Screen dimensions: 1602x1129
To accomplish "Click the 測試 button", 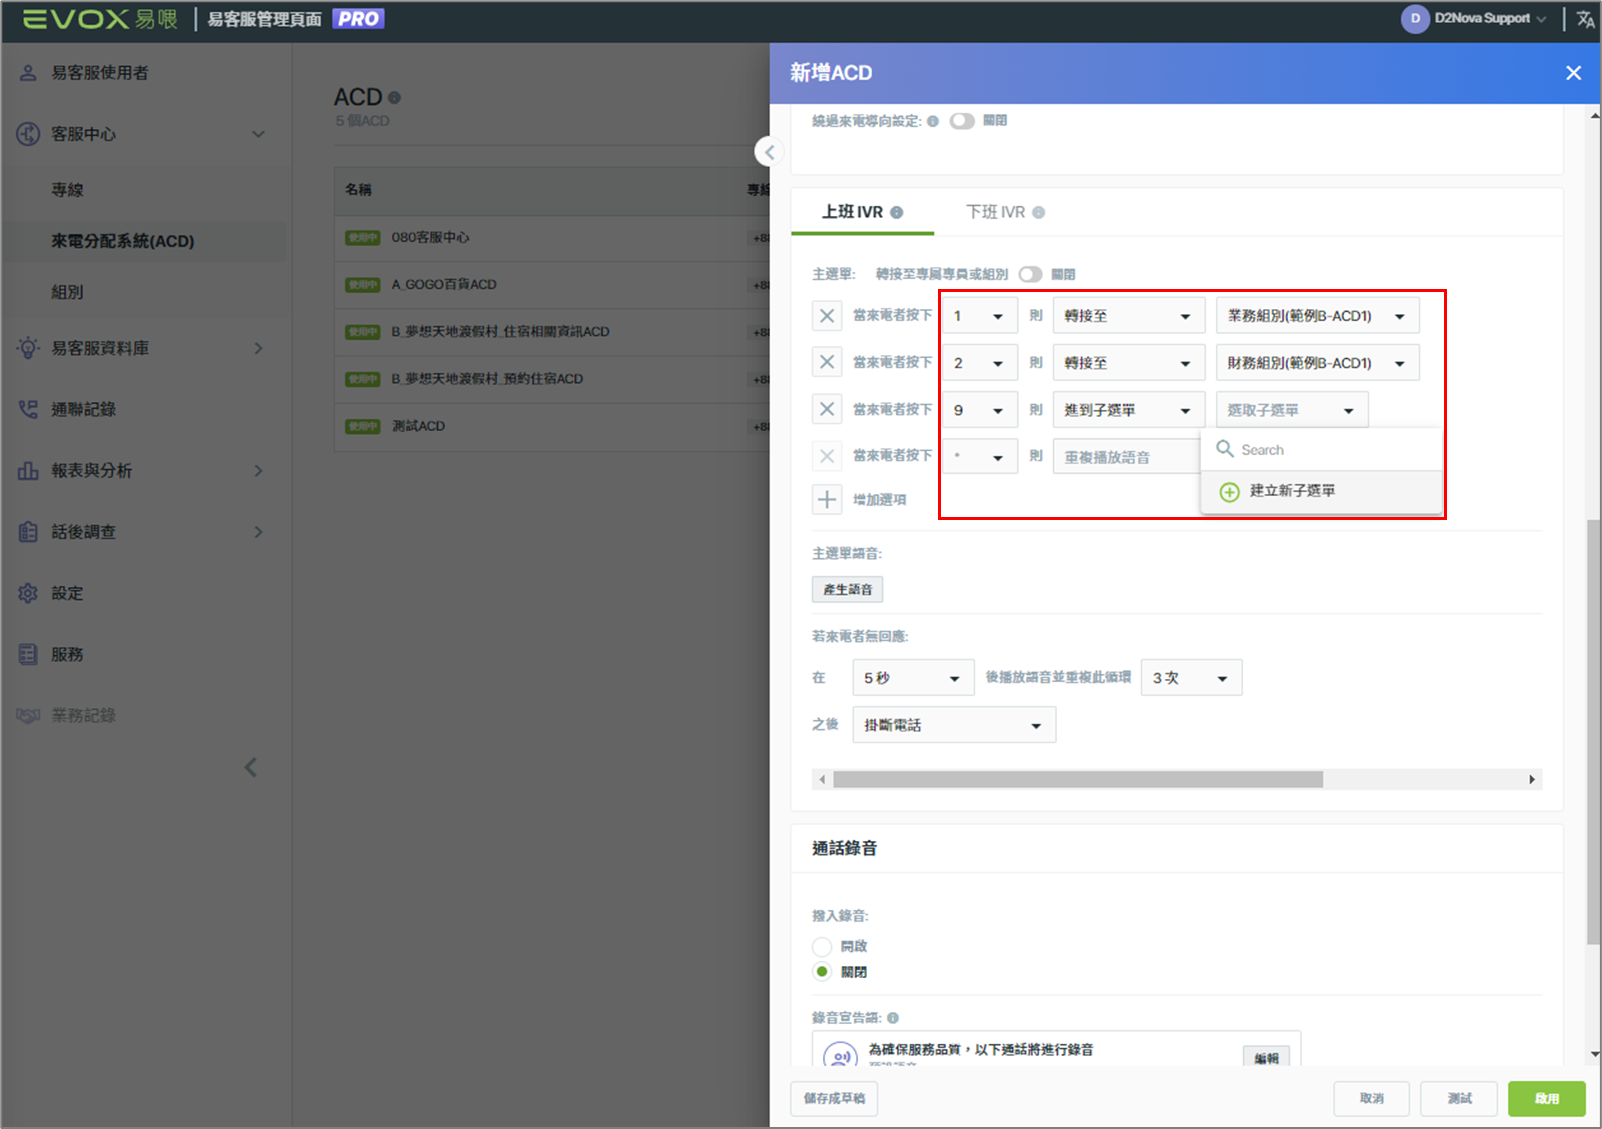I will tap(1459, 1098).
